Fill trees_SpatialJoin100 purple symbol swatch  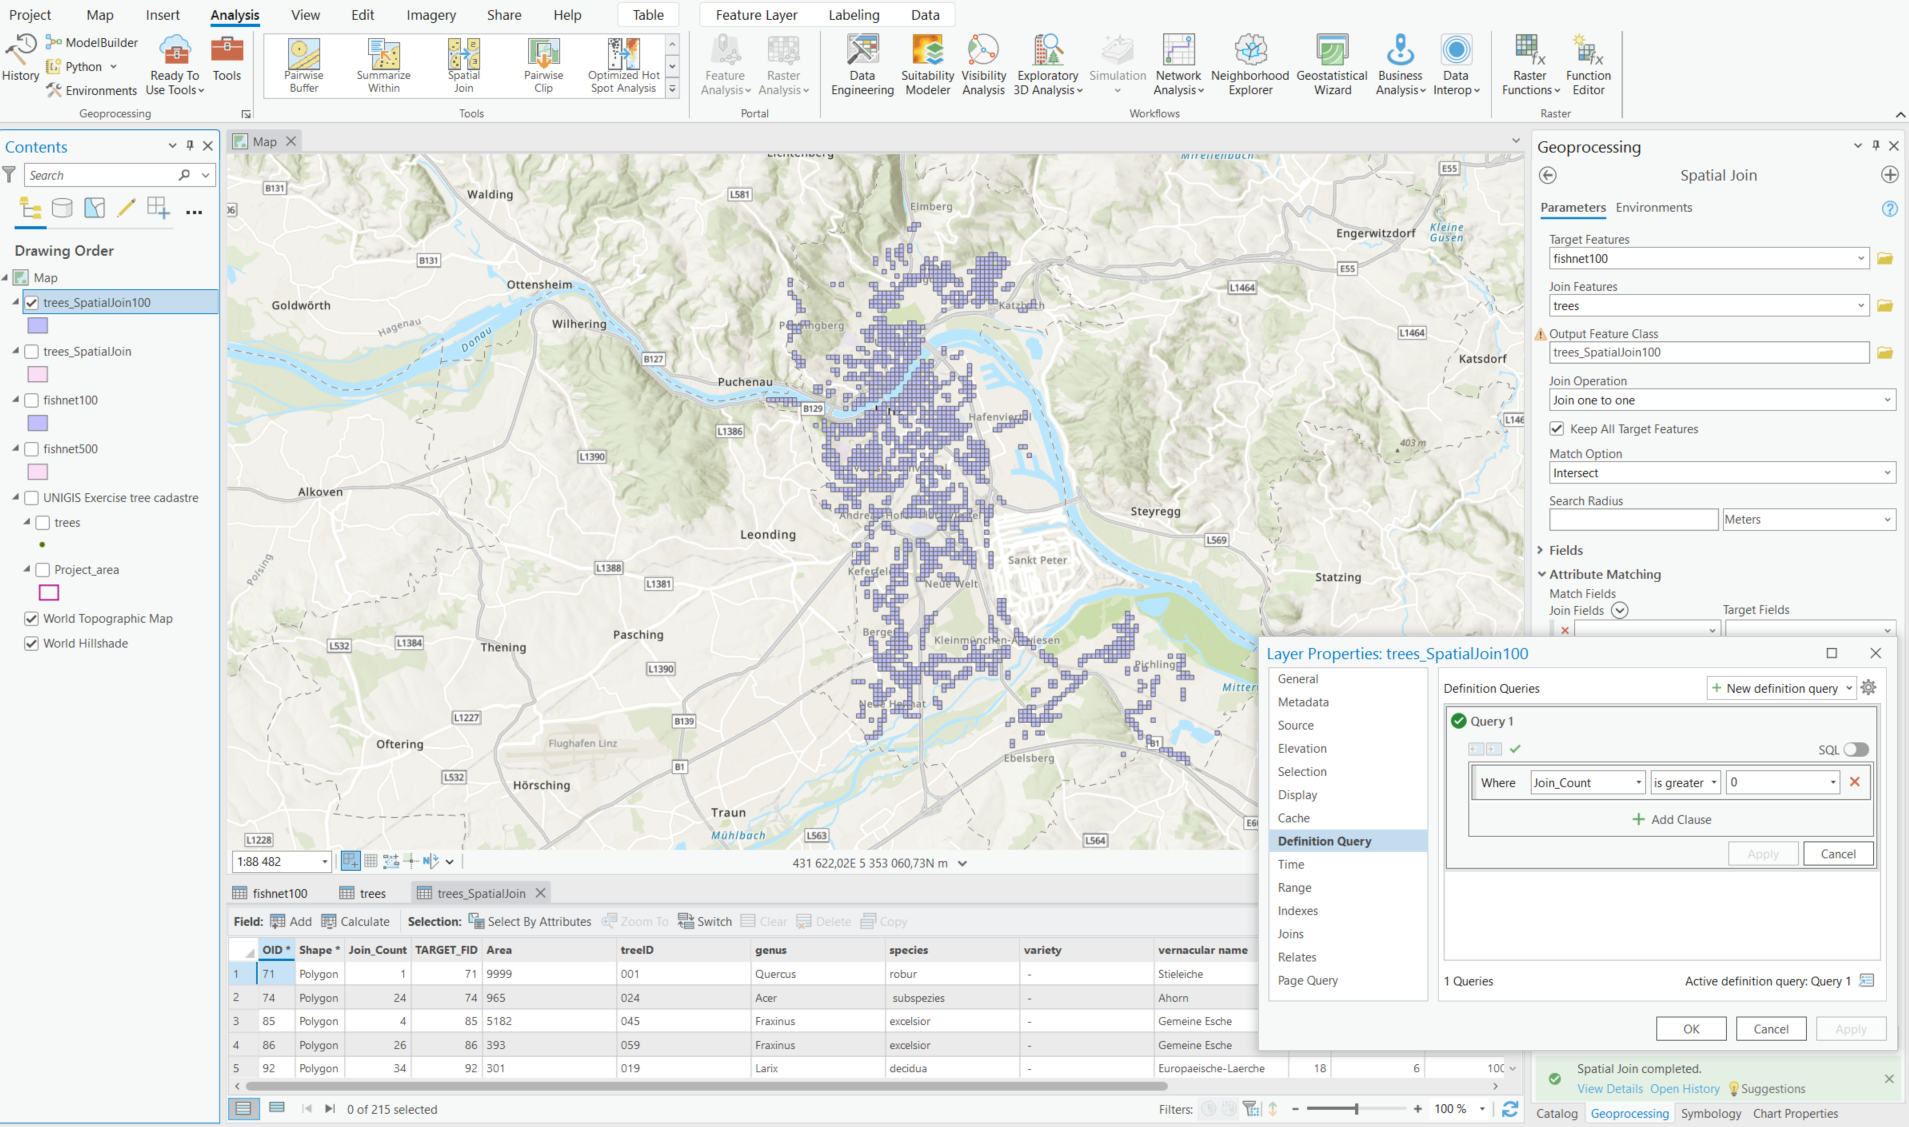38,326
